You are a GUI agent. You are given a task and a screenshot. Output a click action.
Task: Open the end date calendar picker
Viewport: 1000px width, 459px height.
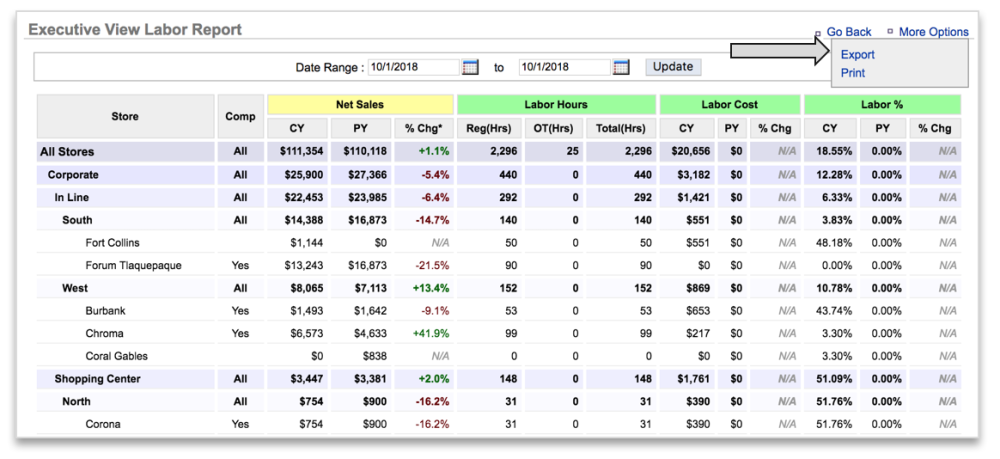coord(621,67)
